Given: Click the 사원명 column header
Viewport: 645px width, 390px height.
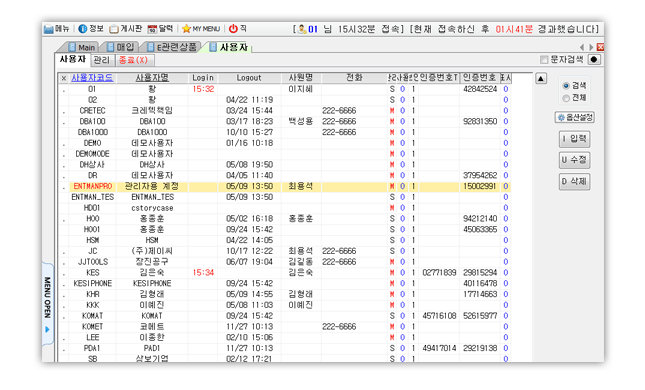Looking at the screenshot, I should click(x=301, y=78).
